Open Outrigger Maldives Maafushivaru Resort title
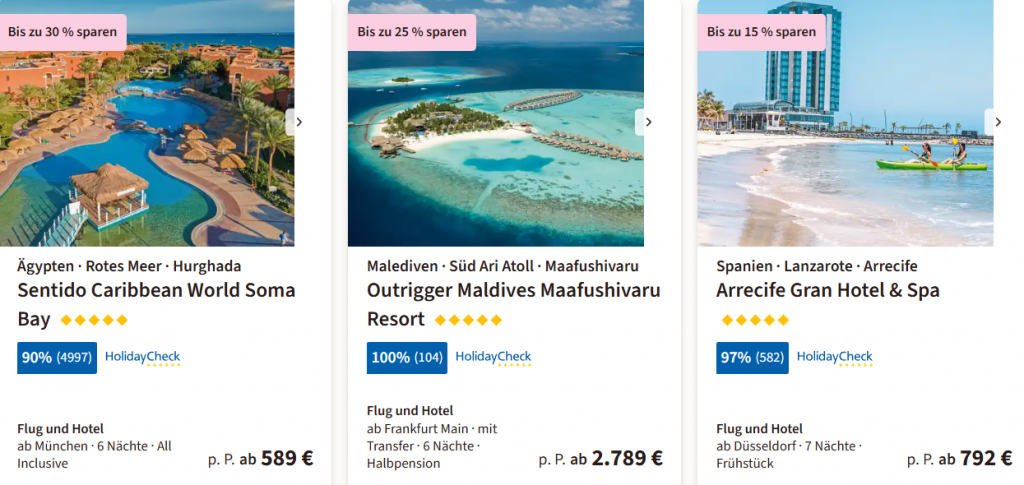The width and height of the screenshot is (1024, 485). click(513, 291)
